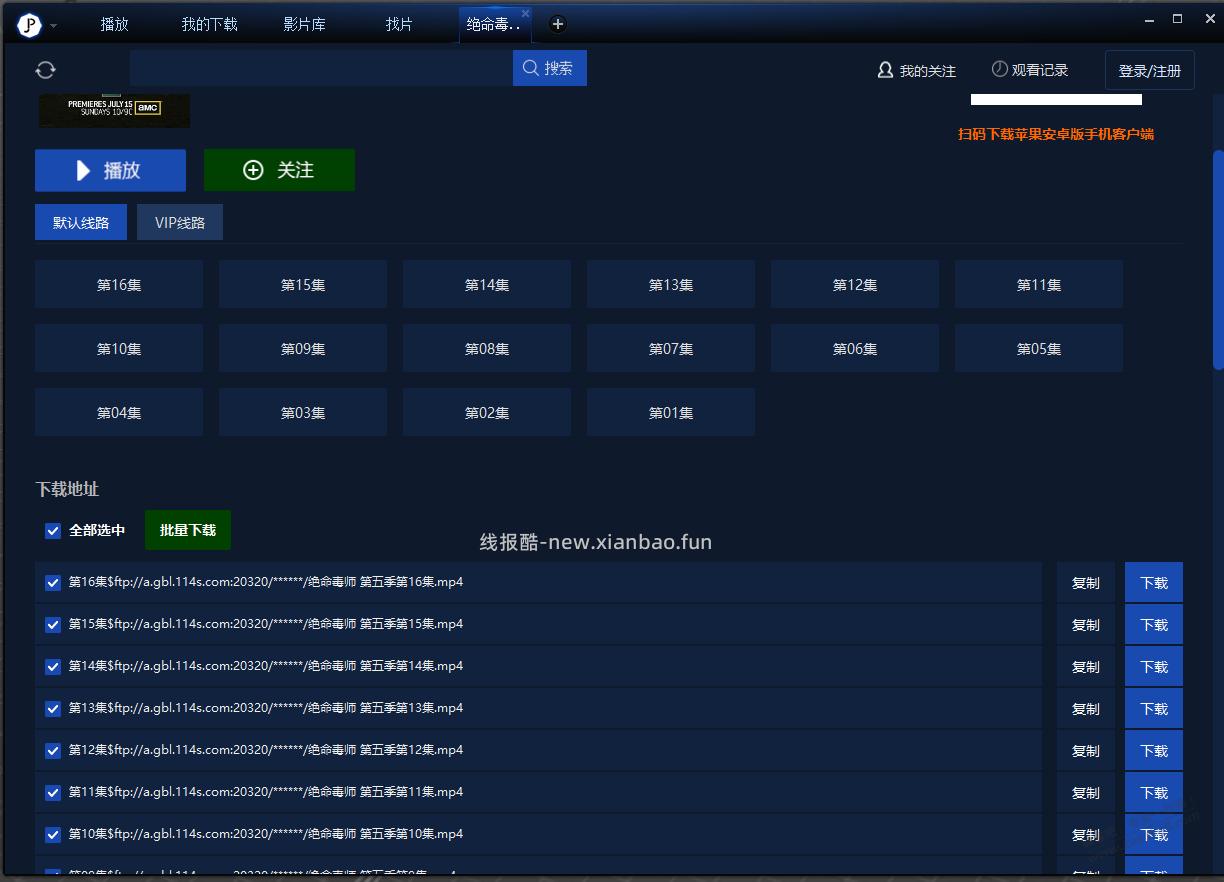
Task: Copy the 第13集 download link
Action: pos(1086,709)
